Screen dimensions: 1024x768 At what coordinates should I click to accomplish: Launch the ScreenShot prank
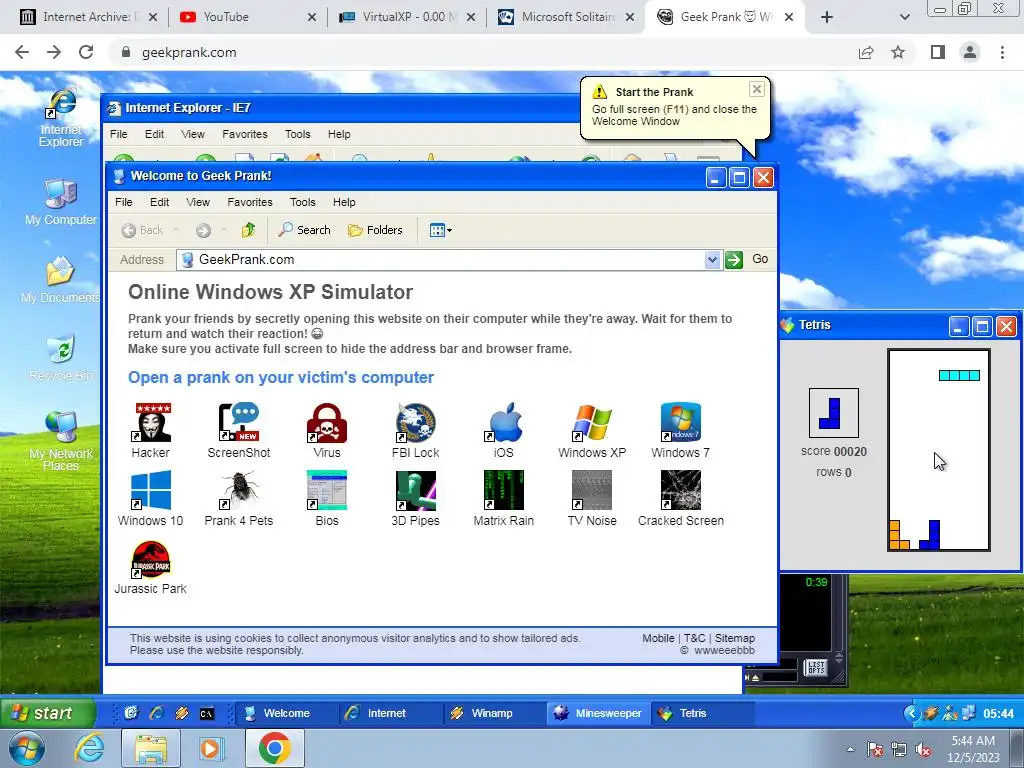click(239, 423)
